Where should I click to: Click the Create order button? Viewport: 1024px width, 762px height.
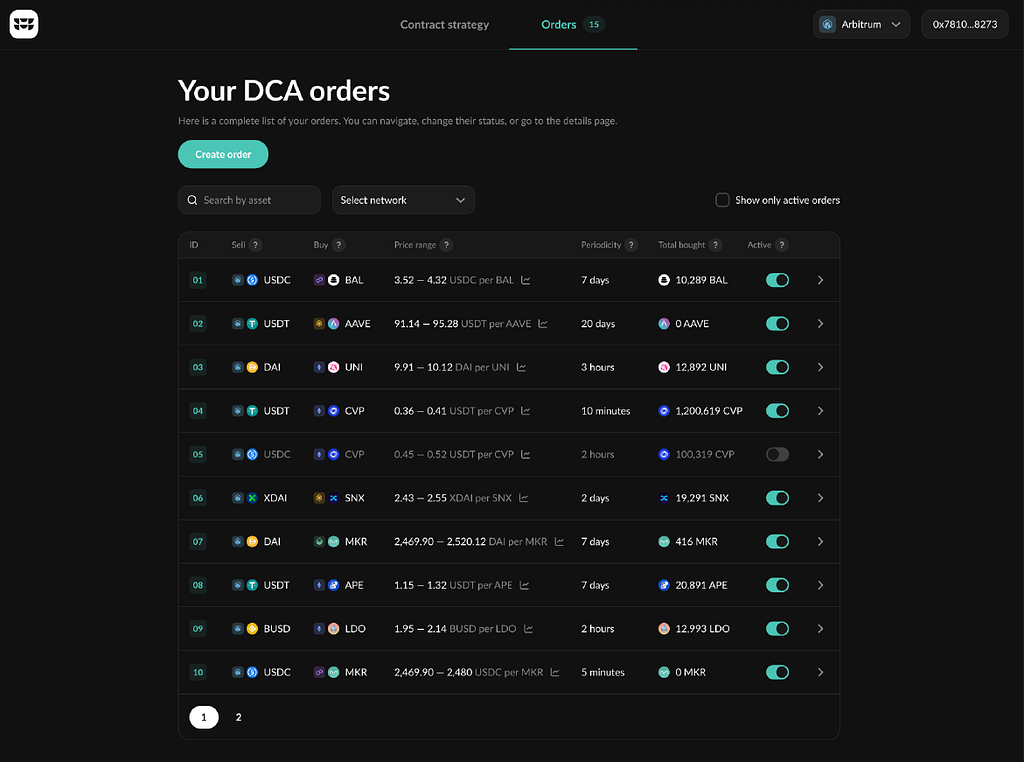223,154
